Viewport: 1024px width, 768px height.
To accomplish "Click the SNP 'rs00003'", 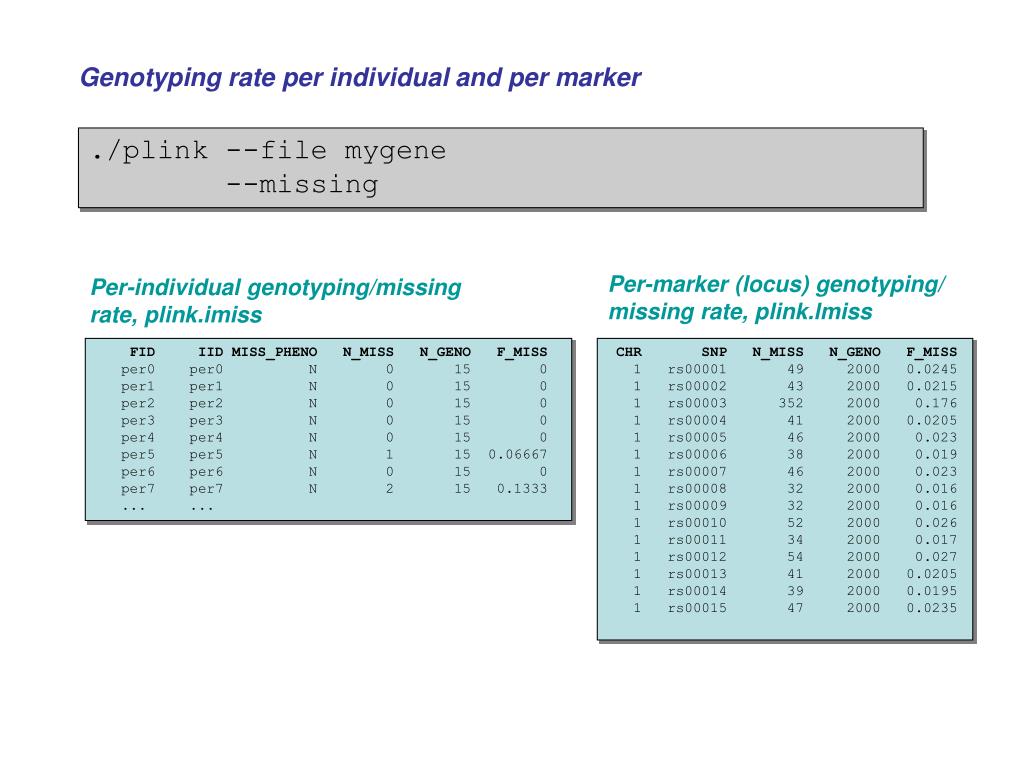I will 697,404.
